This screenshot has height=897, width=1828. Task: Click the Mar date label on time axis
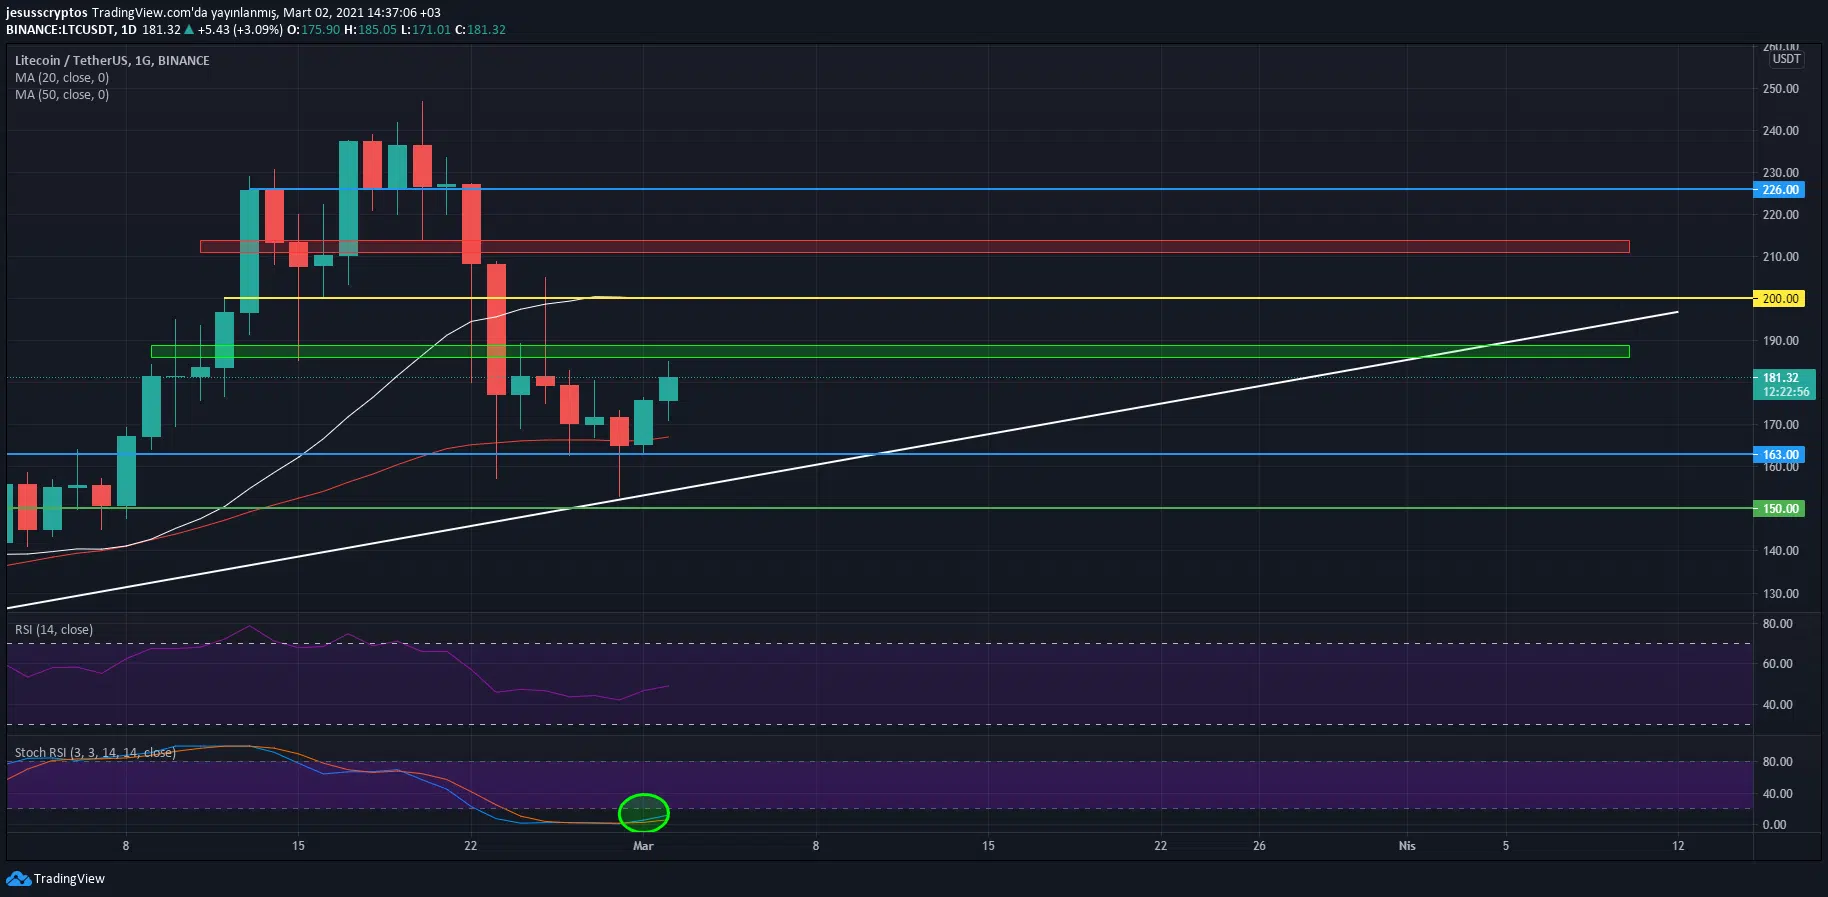pyautogui.click(x=643, y=846)
